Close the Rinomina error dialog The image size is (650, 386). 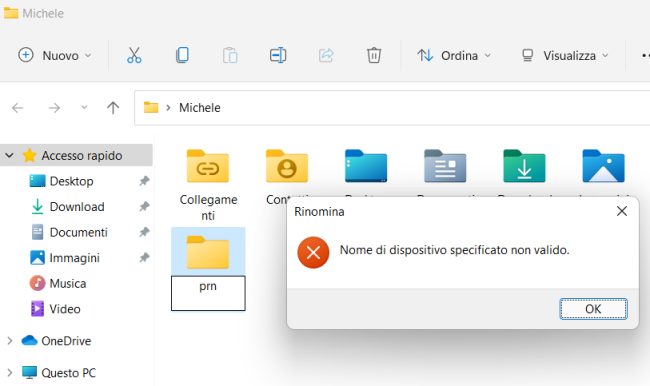tap(621, 211)
